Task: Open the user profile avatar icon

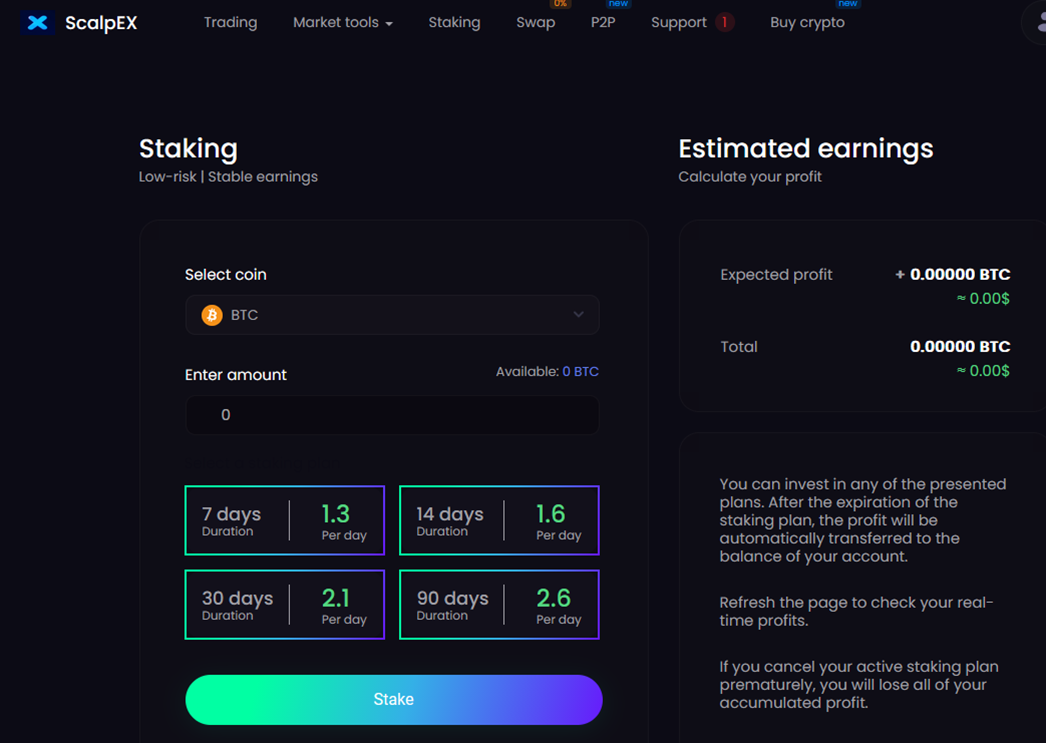Action: tap(1036, 23)
